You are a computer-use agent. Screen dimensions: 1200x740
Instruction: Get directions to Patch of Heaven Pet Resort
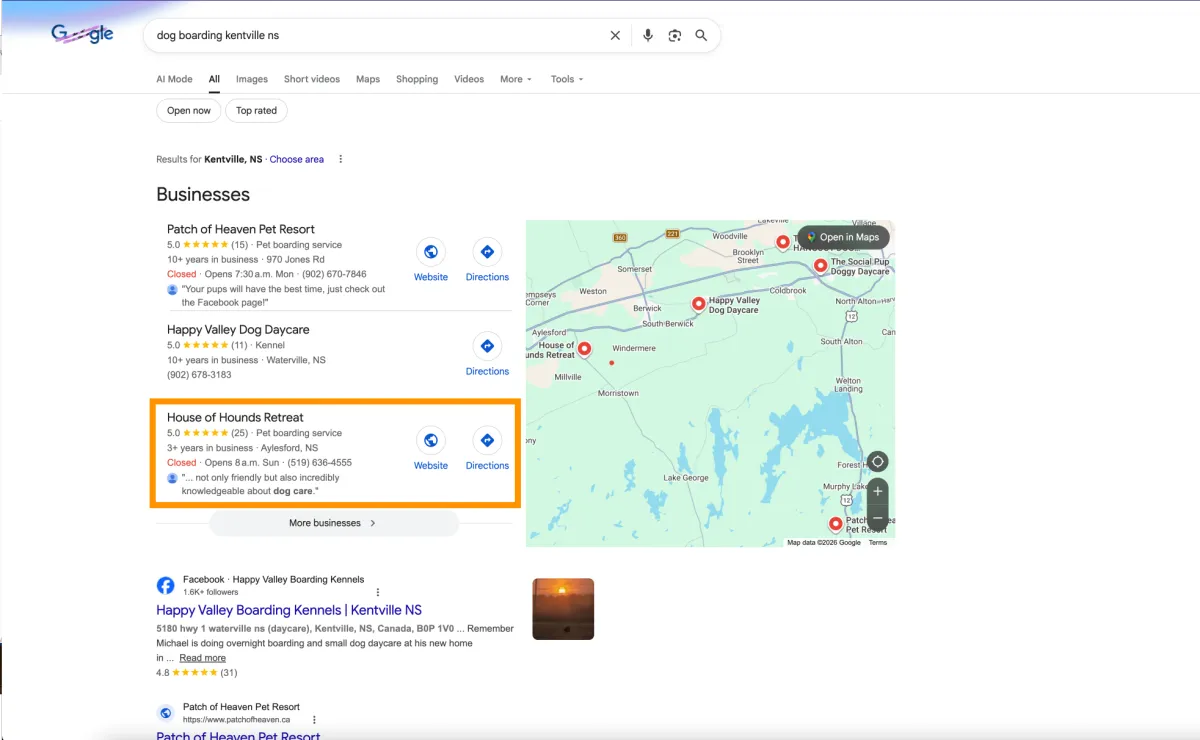coord(487,252)
